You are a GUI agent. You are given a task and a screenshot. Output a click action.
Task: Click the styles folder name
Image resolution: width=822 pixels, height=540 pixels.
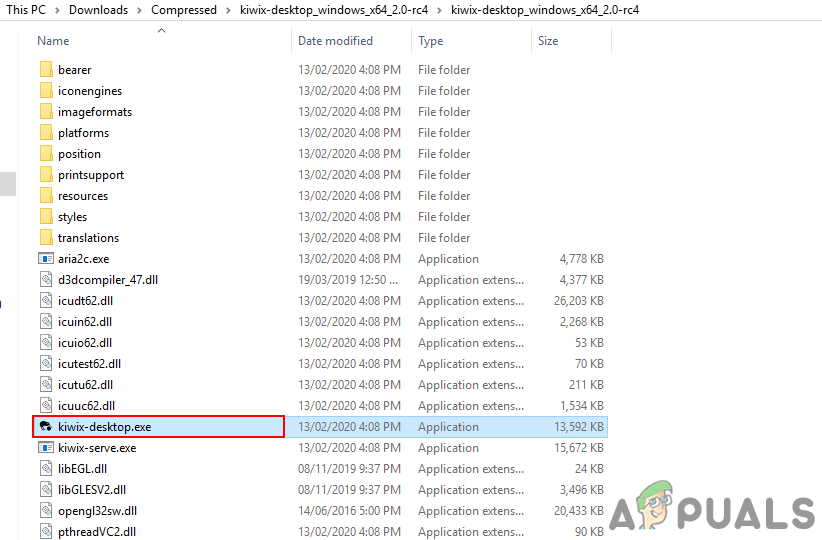[72, 217]
